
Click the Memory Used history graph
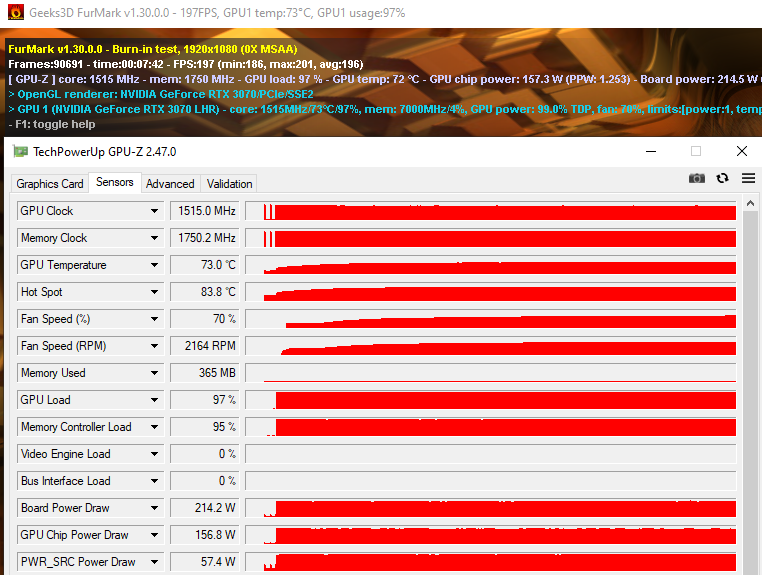(x=491, y=373)
